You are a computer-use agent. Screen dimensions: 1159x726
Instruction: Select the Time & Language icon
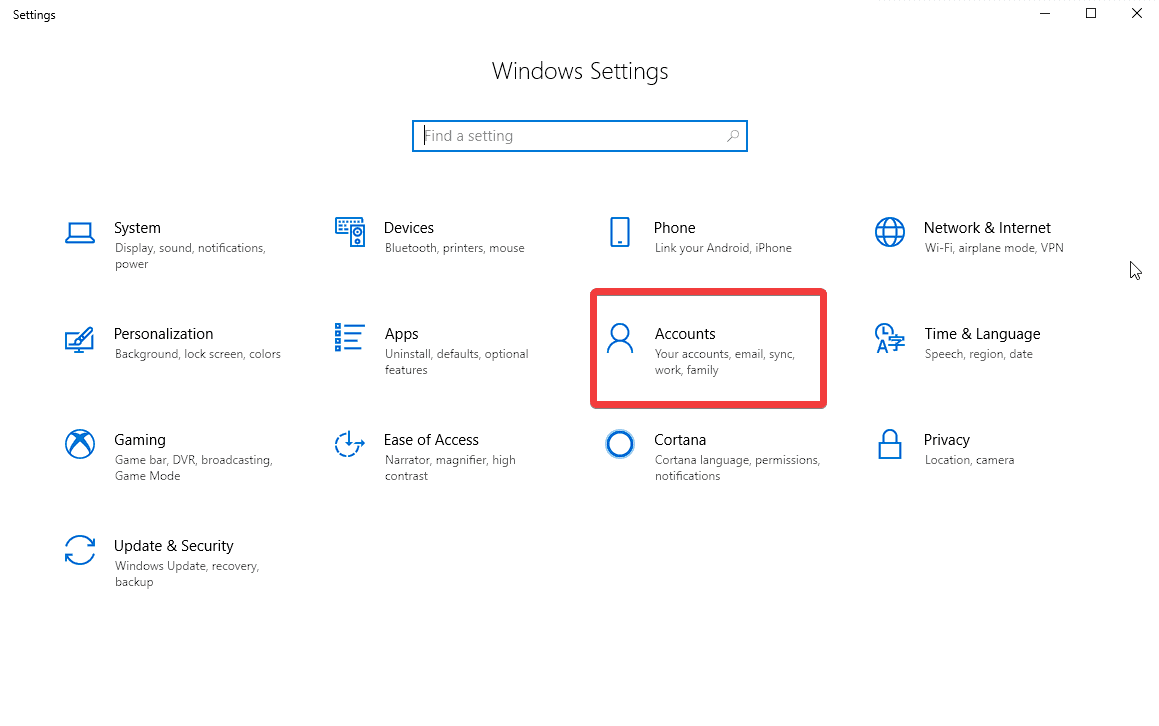pos(890,340)
